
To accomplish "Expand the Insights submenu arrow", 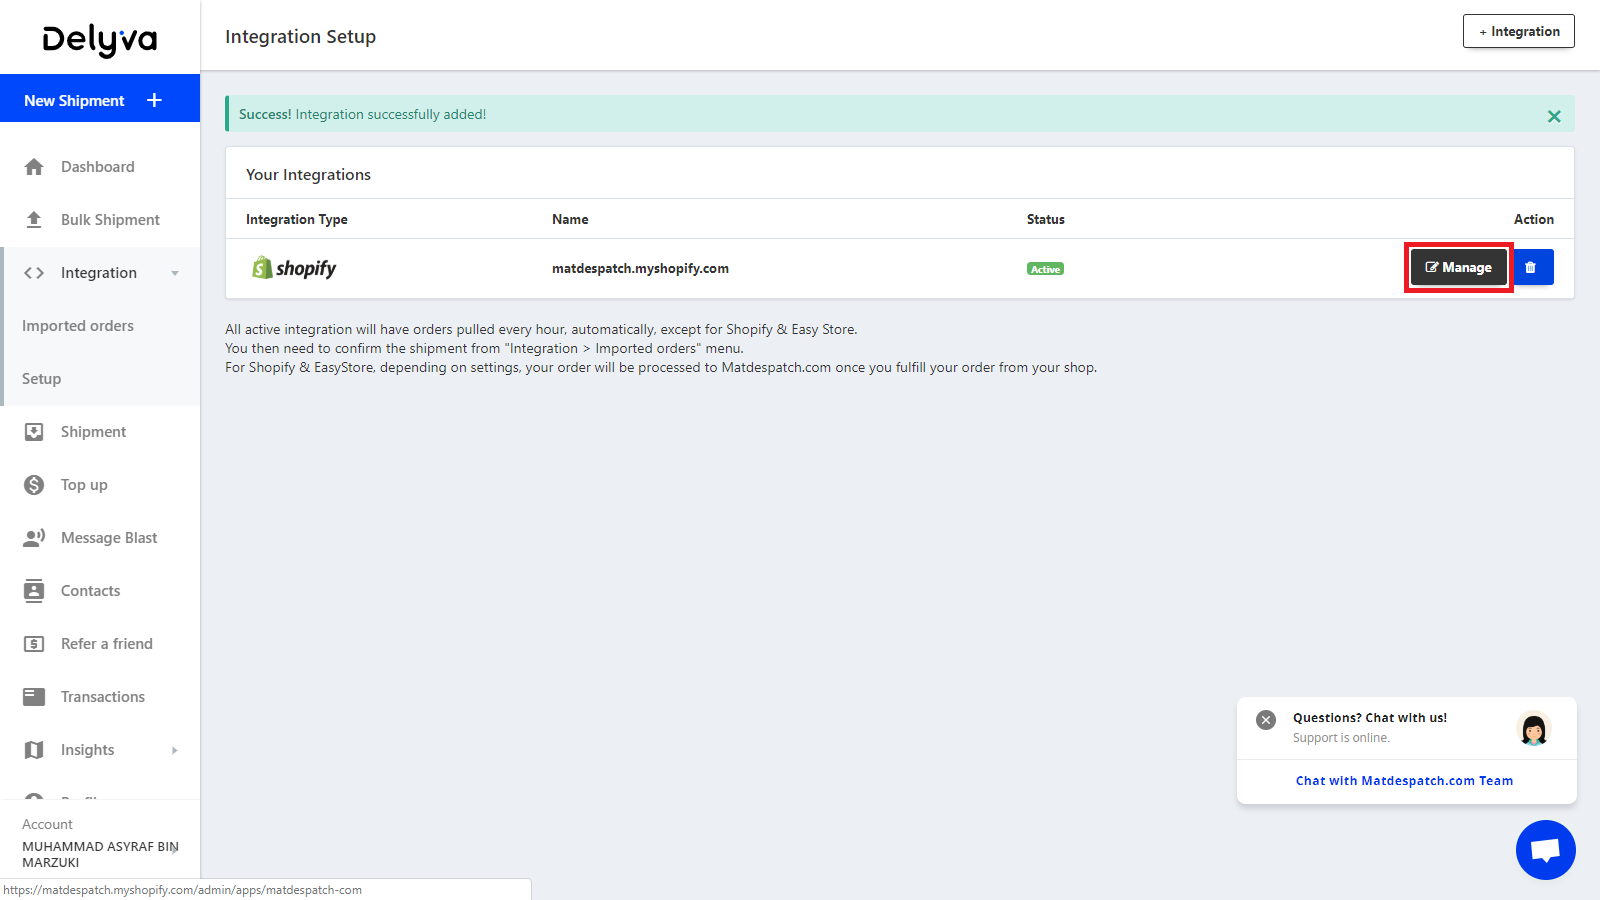I will point(175,750).
